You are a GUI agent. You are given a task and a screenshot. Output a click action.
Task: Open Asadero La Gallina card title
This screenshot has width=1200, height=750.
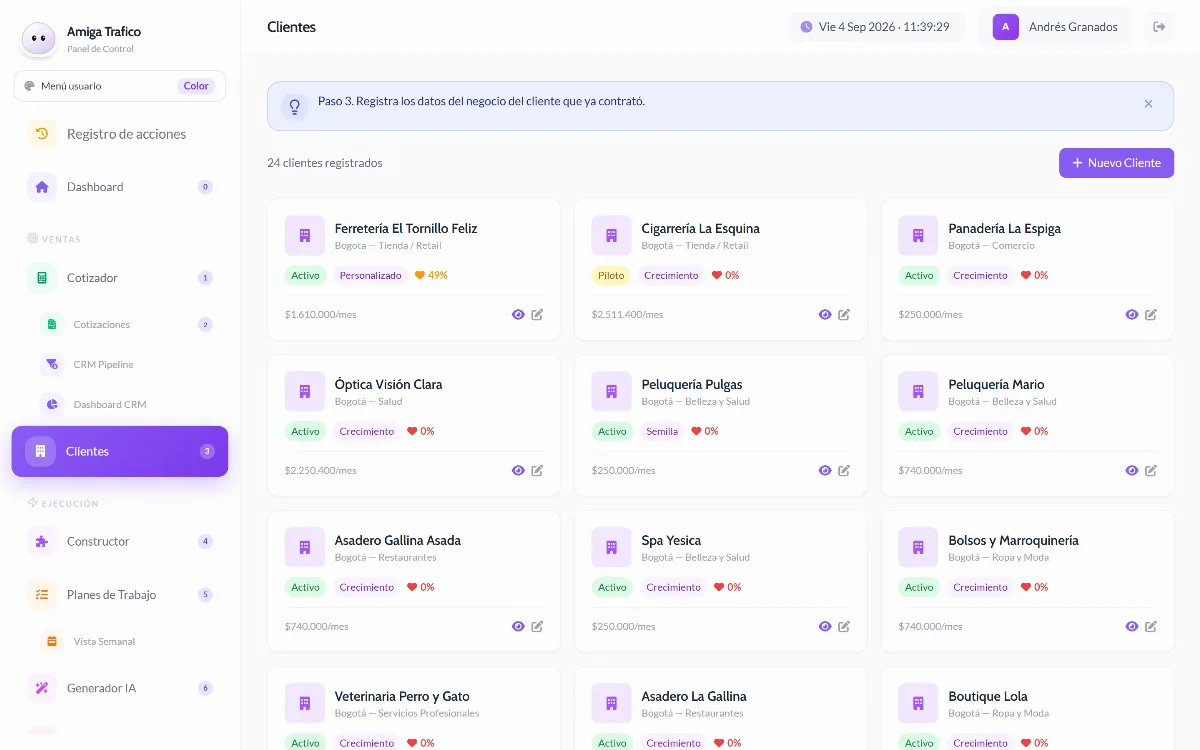(x=694, y=696)
